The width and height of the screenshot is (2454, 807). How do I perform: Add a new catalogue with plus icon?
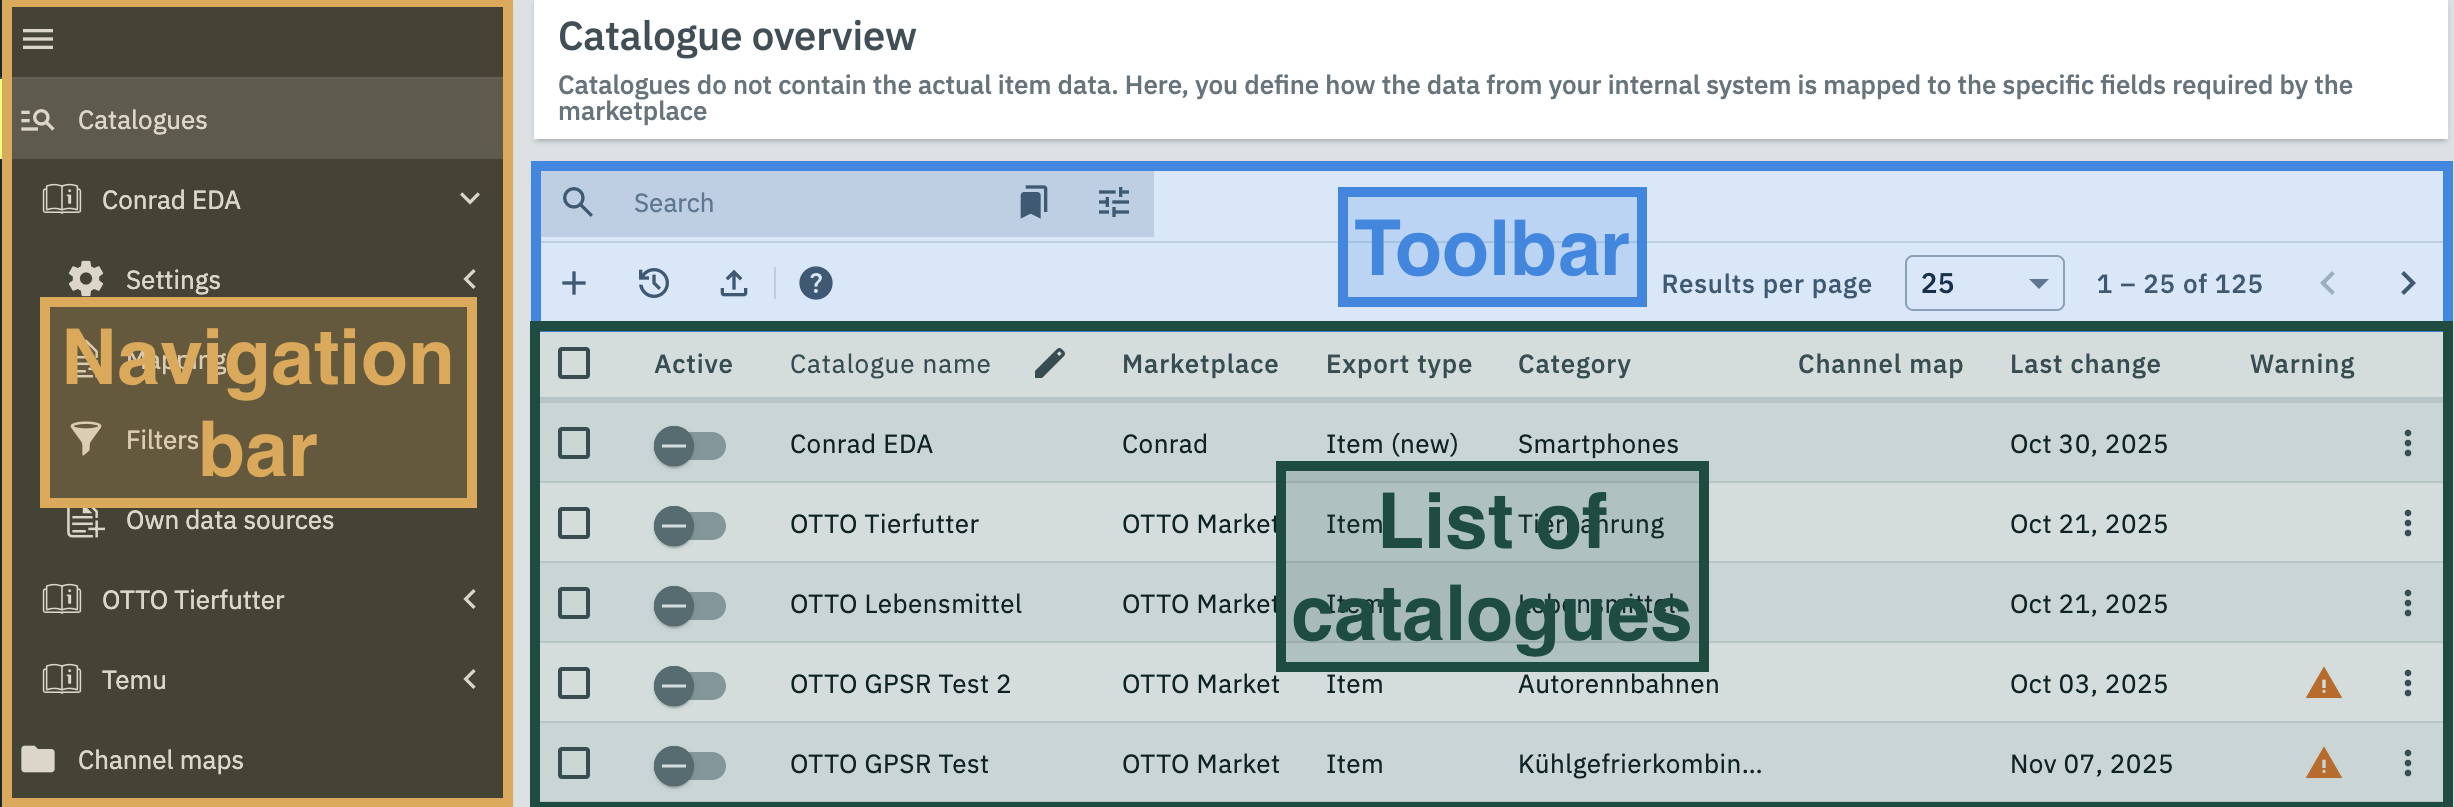coord(574,283)
